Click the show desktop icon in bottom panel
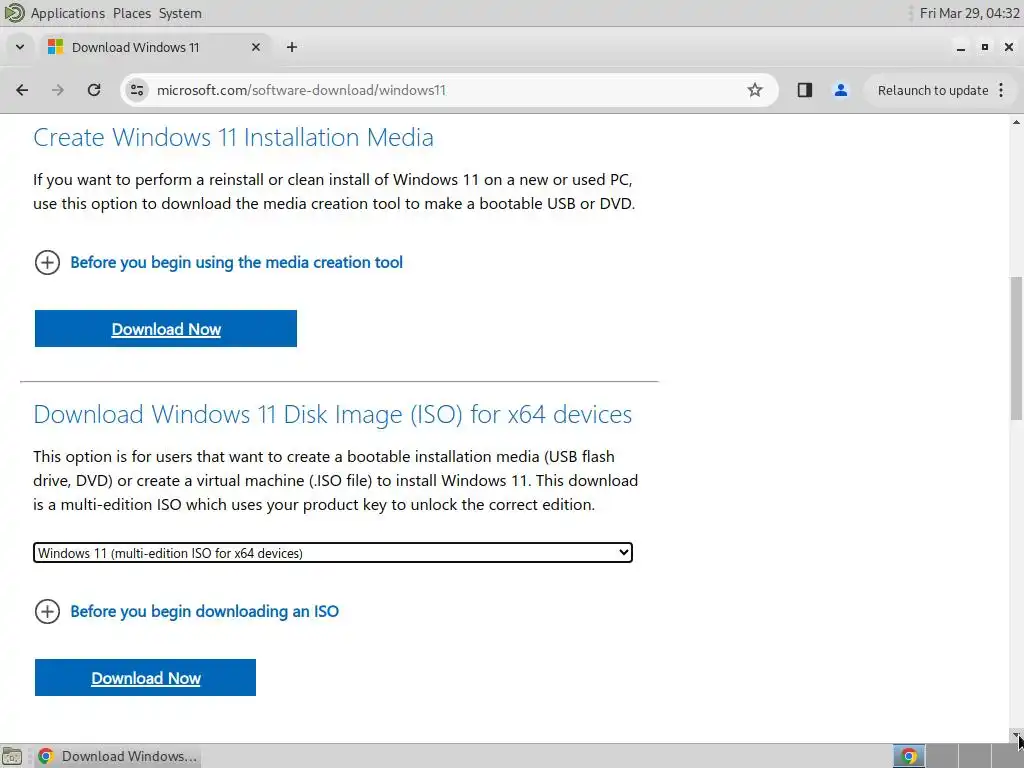Image resolution: width=1024 pixels, height=768 pixels. [x=12, y=756]
